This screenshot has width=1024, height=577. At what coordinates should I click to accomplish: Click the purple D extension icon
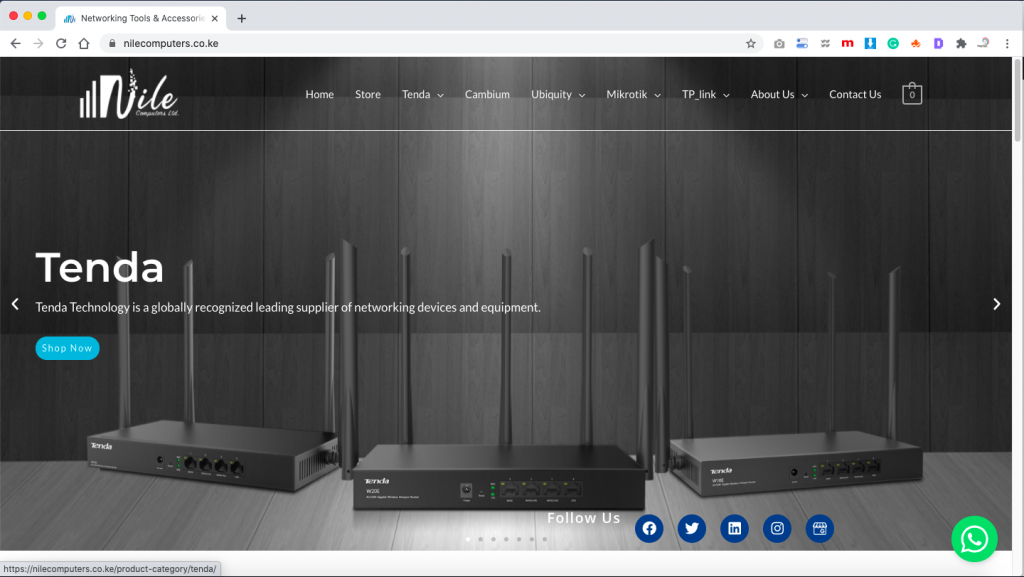coord(938,44)
